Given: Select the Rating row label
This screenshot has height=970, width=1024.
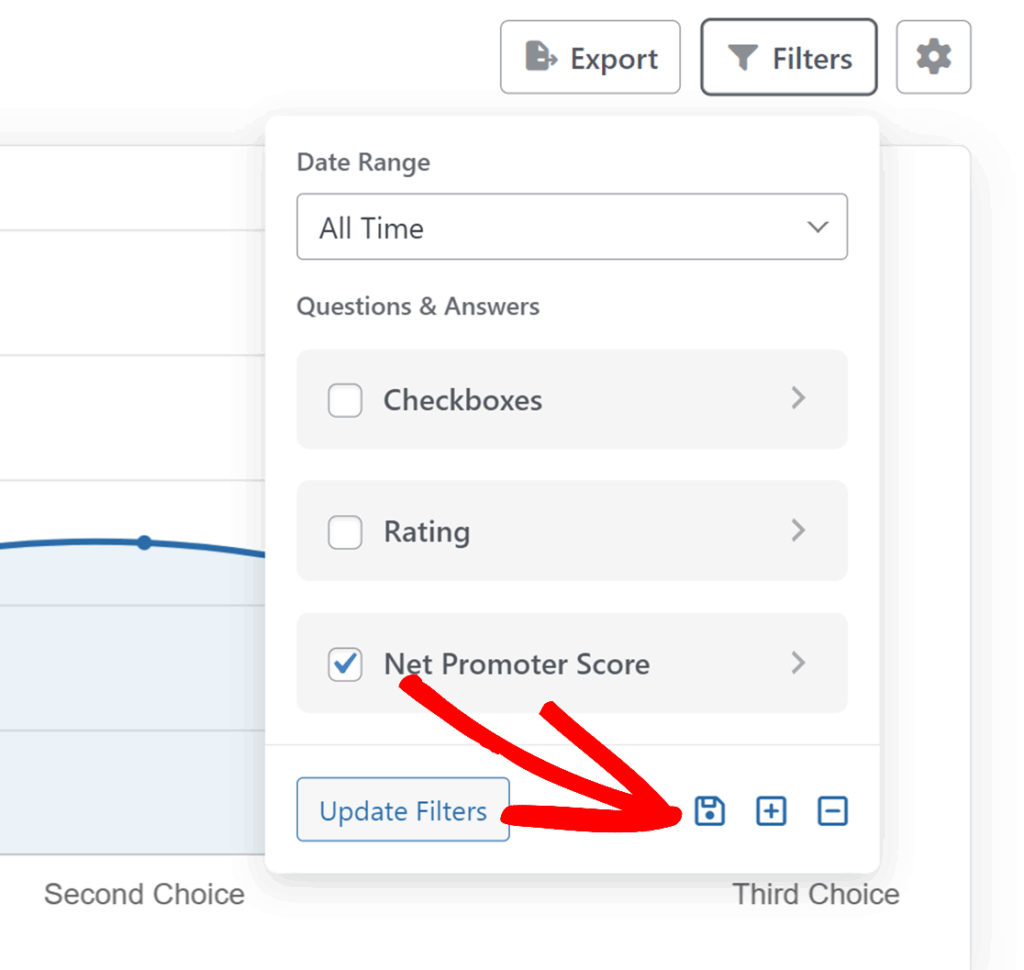Looking at the screenshot, I should click(427, 533).
